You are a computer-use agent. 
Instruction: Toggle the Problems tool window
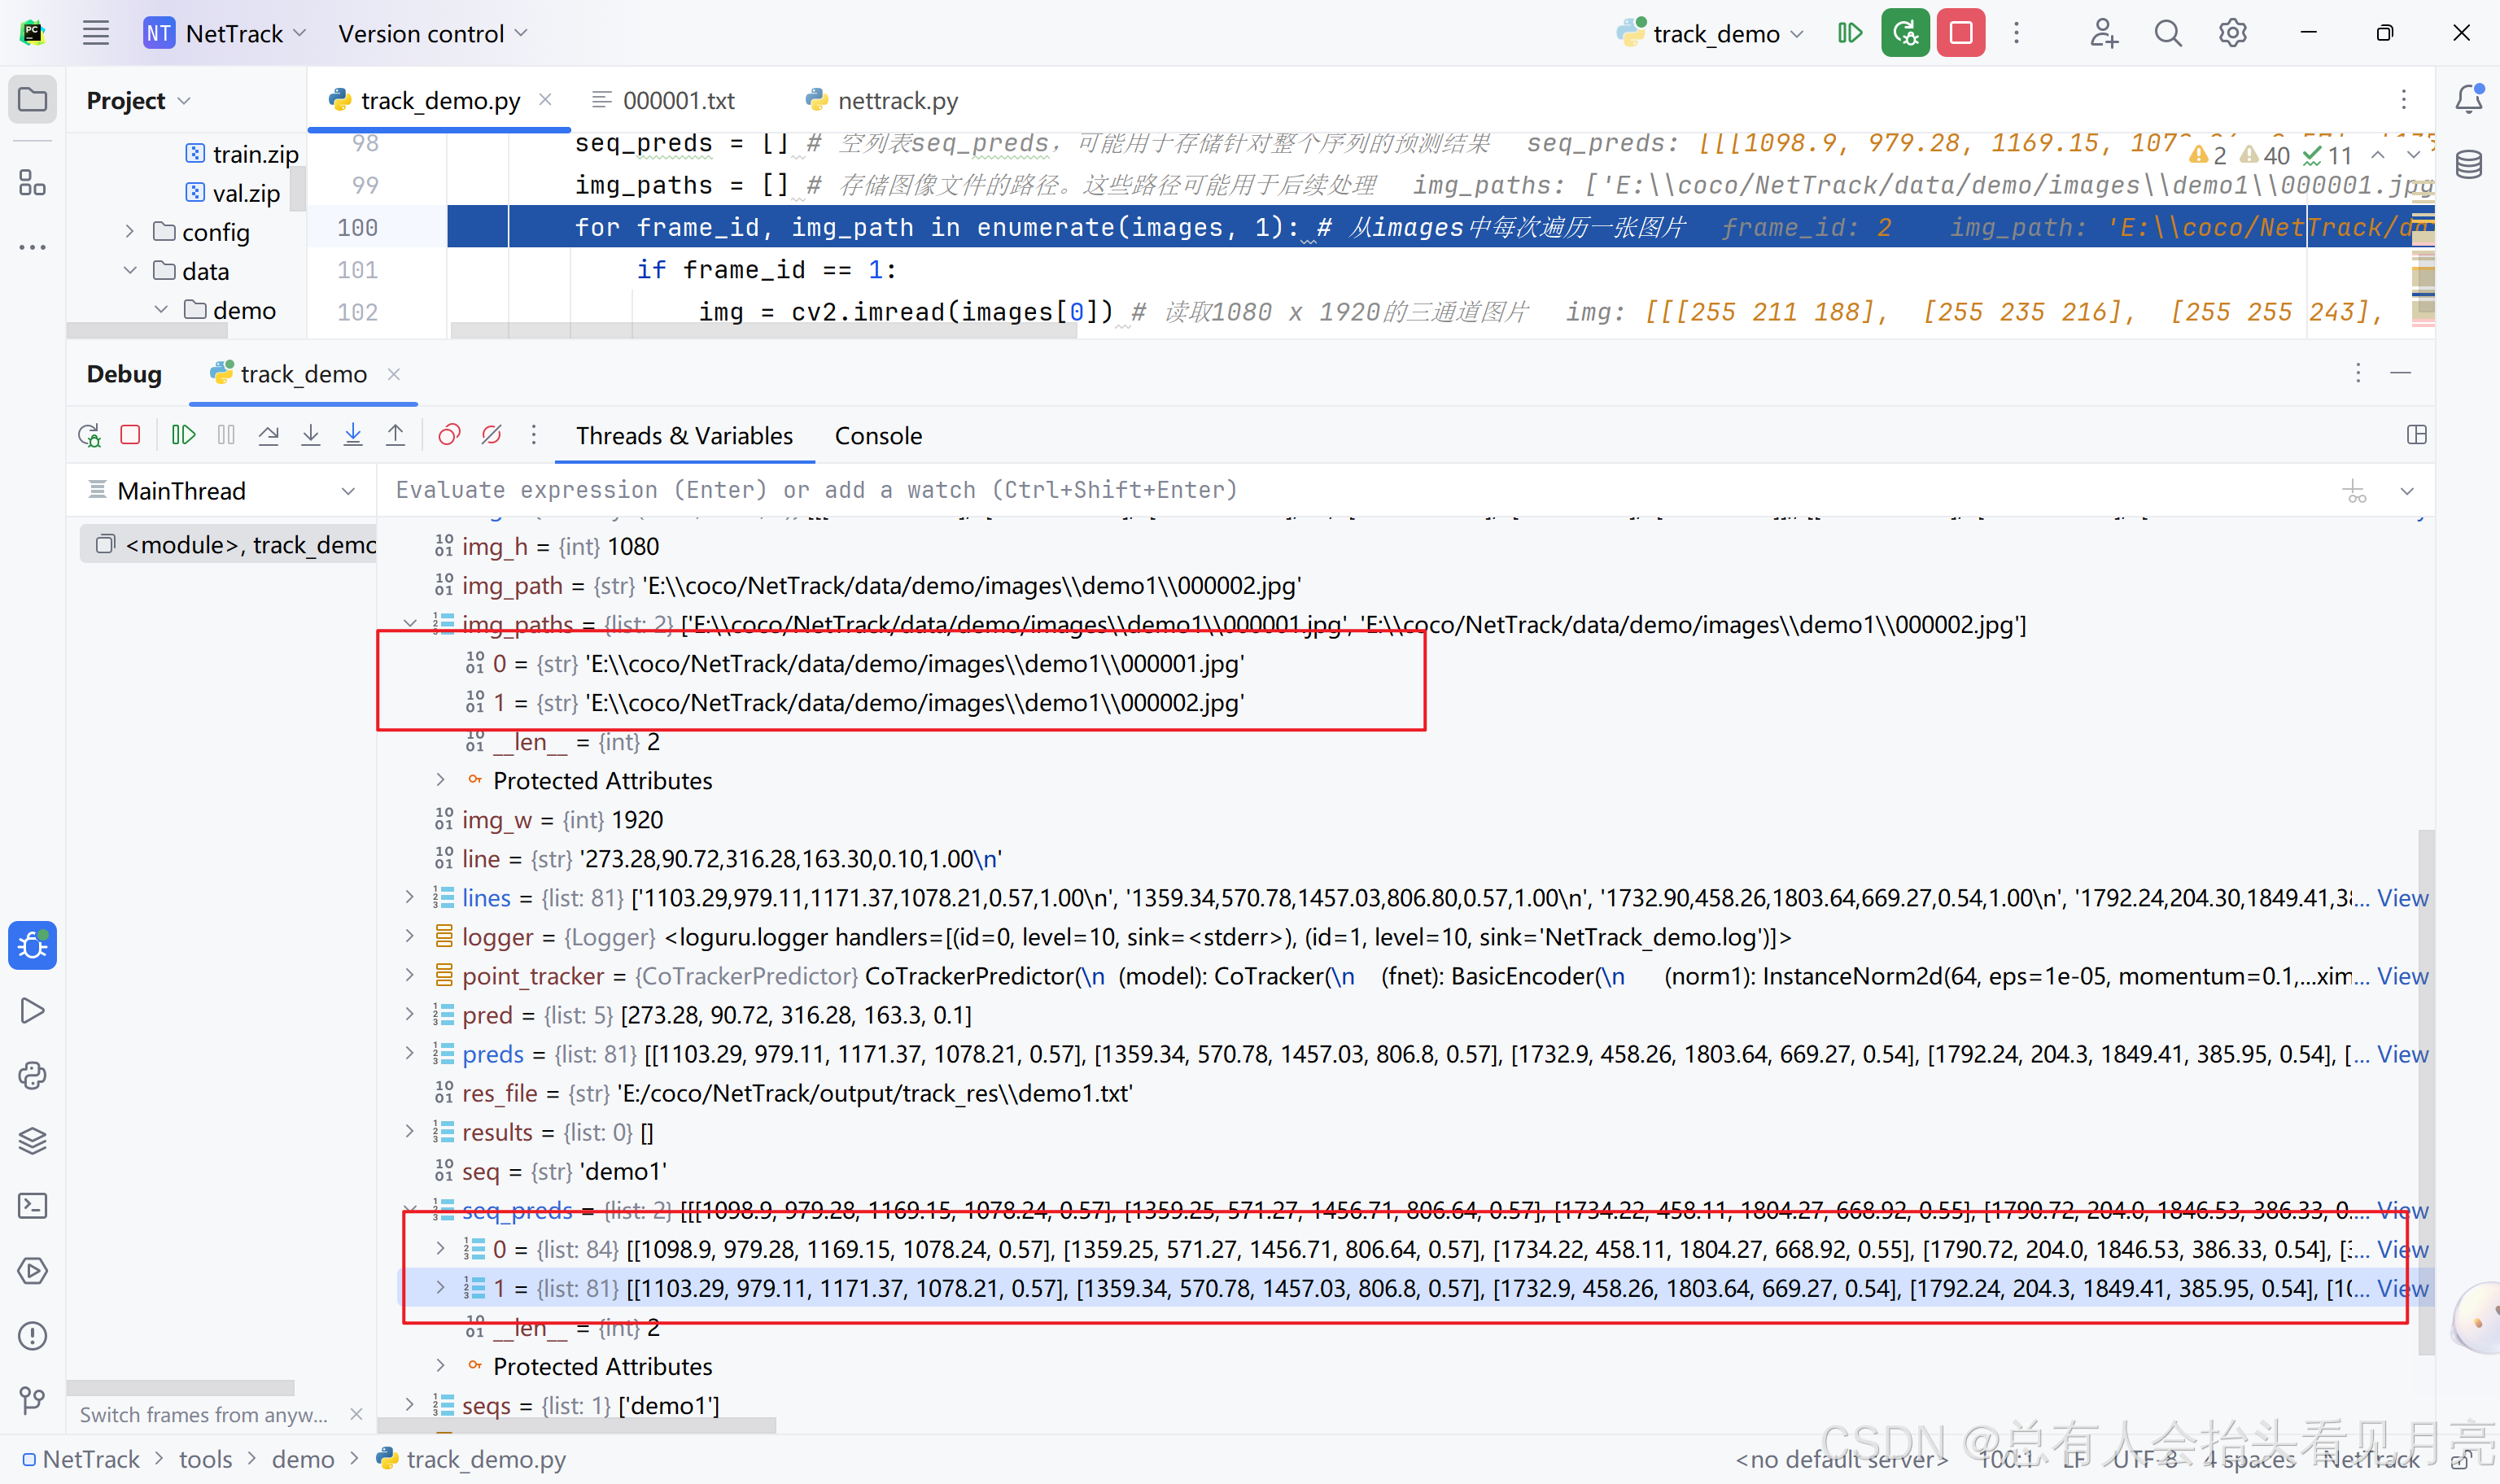tap(32, 1336)
